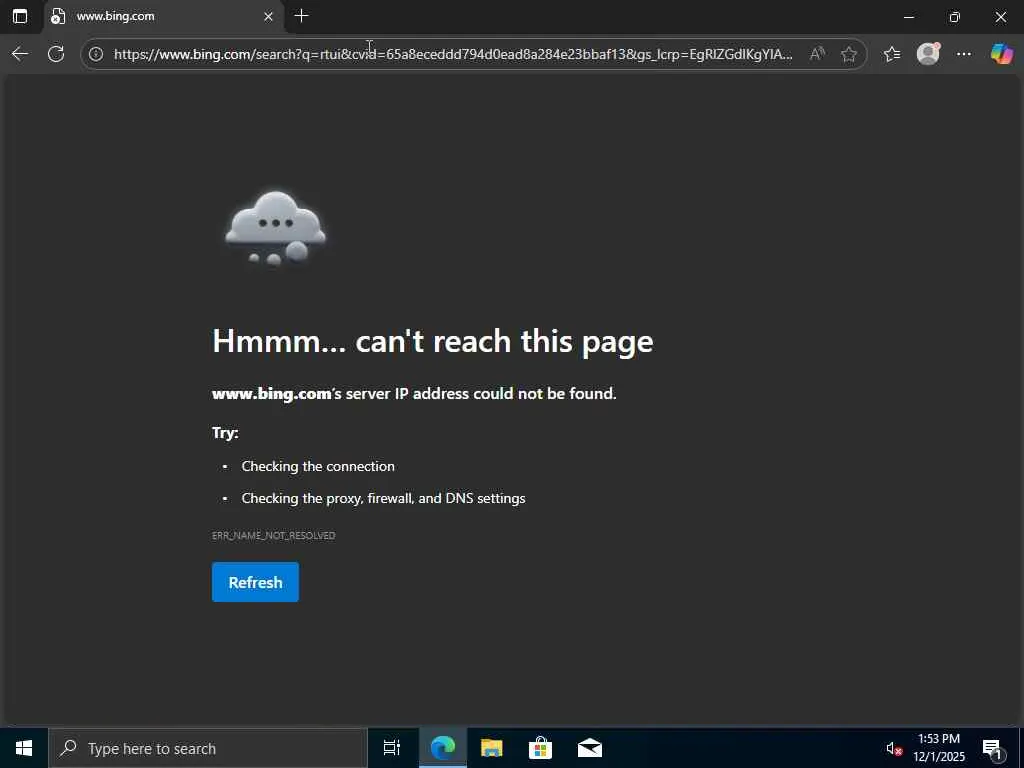Open Task View from the taskbar
The height and width of the screenshot is (768, 1024).
click(392, 748)
